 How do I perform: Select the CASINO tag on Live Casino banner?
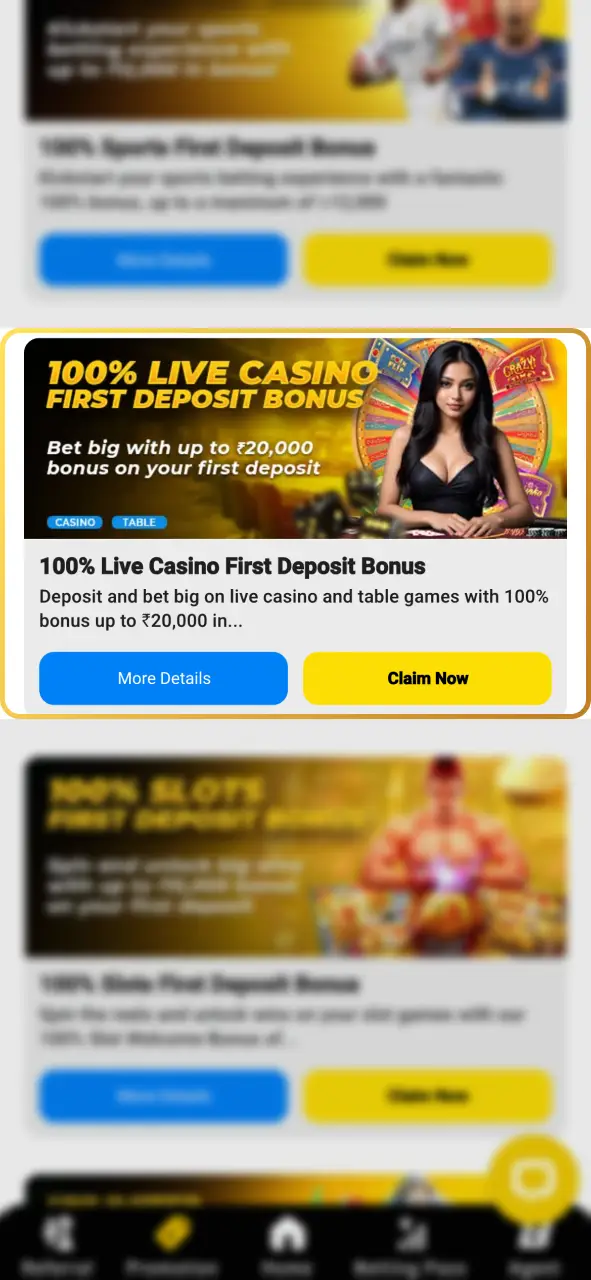75,522
